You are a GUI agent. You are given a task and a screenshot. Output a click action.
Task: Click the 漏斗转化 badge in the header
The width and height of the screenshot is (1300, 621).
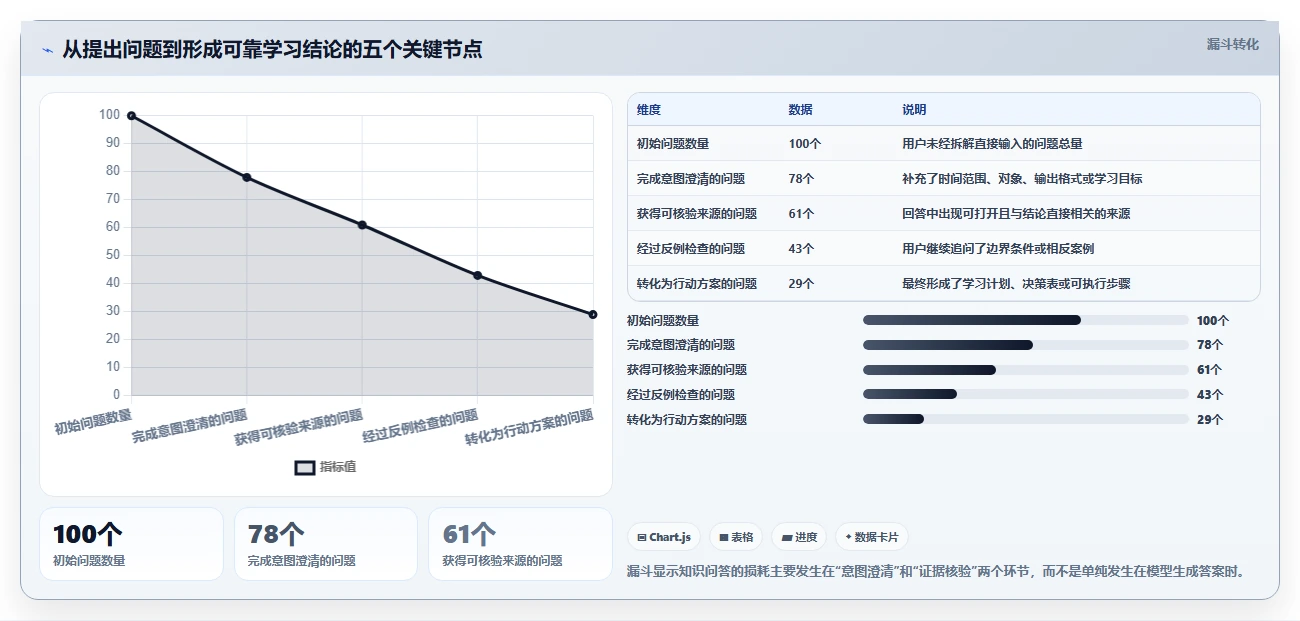click(x=1232, y=45)
